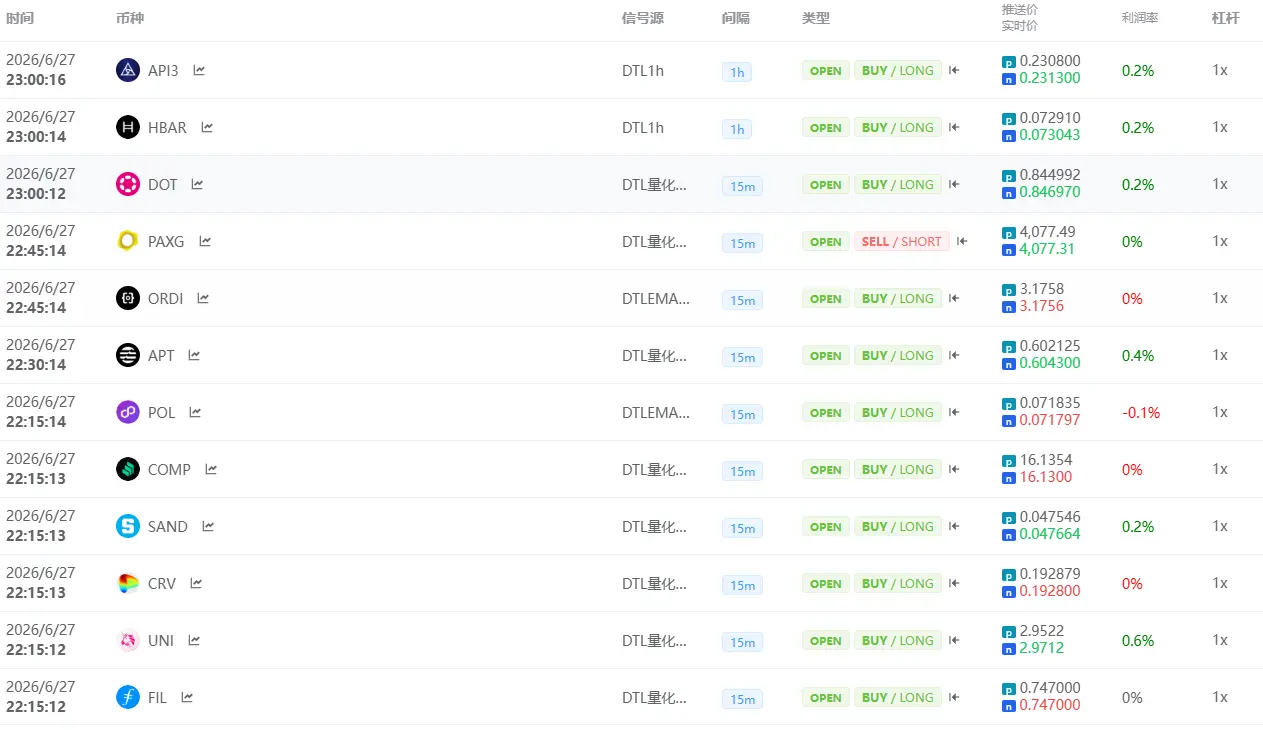Click the push price 0.047546 for SAND
The image size is (1263, 730).
[x=1050, y=517]
